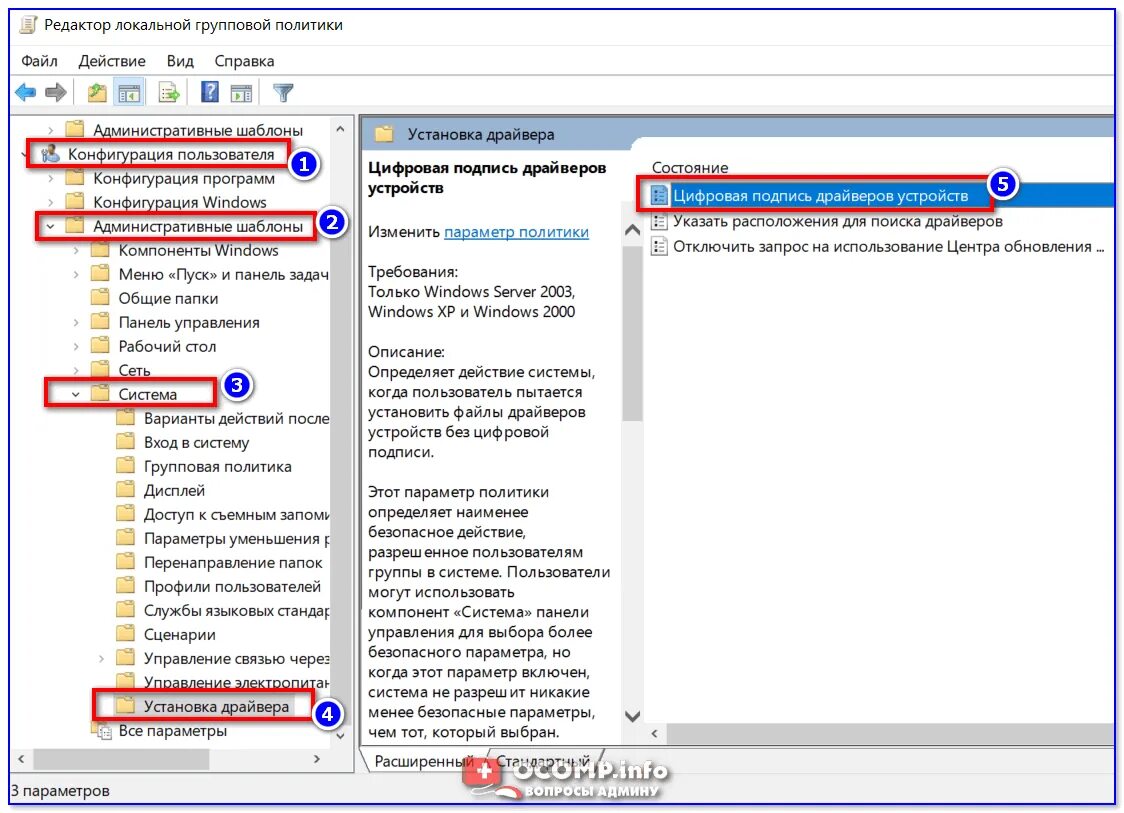Select the Сеть folder
The image size is (1124, 813).
[134, 371]
